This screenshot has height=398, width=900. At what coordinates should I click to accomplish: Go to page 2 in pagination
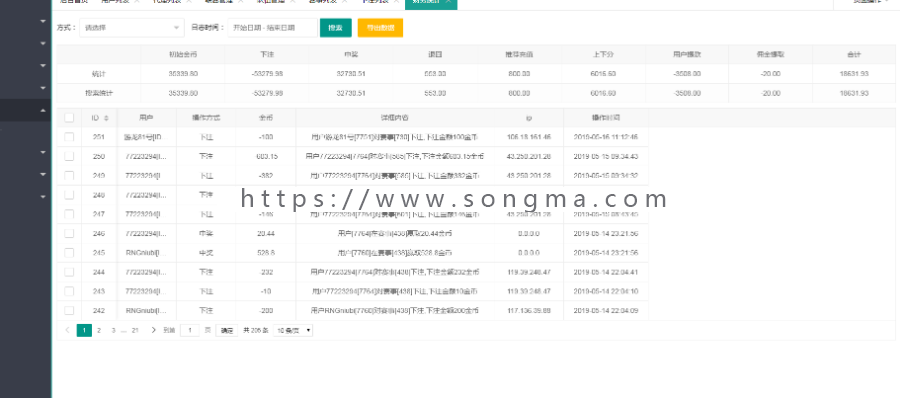point(99,330)
